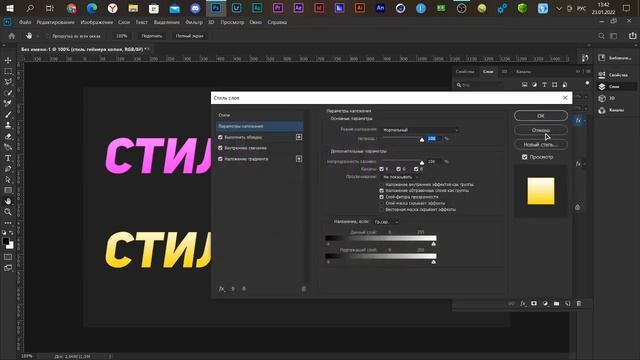Select the Brush tool in toolbar
The width and height of the screenshot is (640, 360).
pos(8,114)
